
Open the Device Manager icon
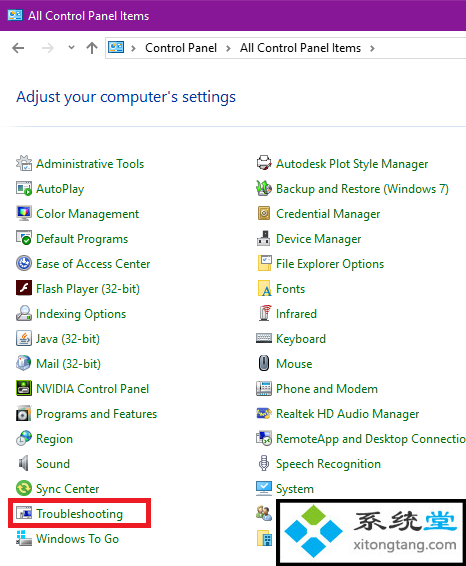(x=264, y=239)
